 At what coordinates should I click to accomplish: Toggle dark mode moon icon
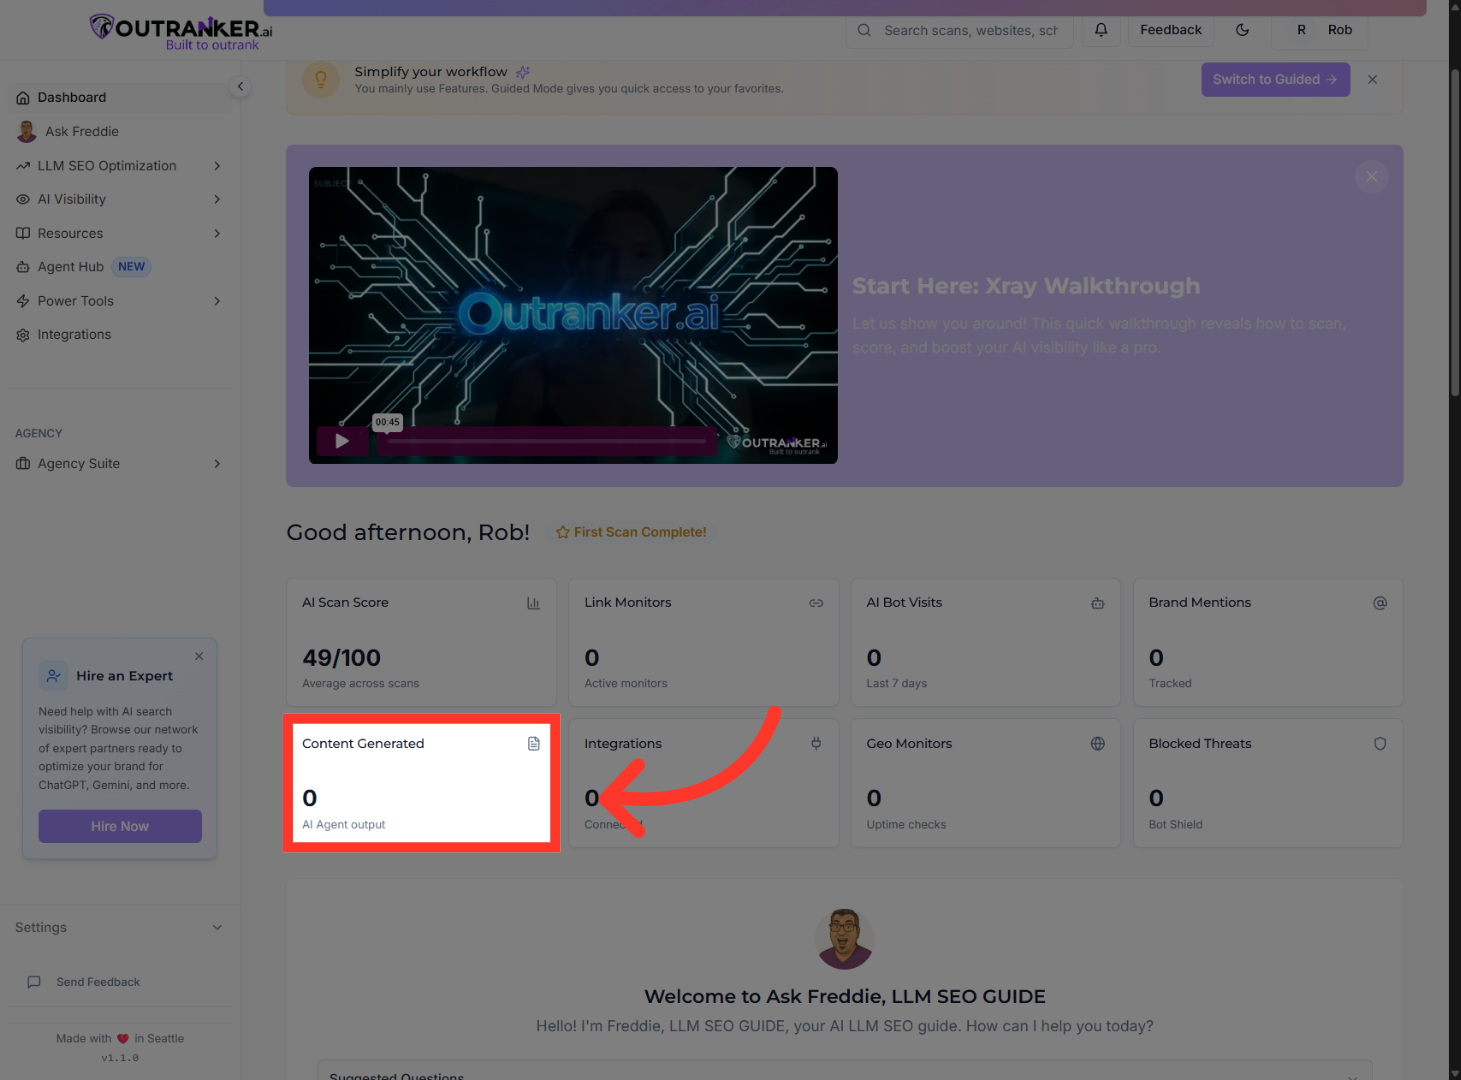tap(1243, 30)
